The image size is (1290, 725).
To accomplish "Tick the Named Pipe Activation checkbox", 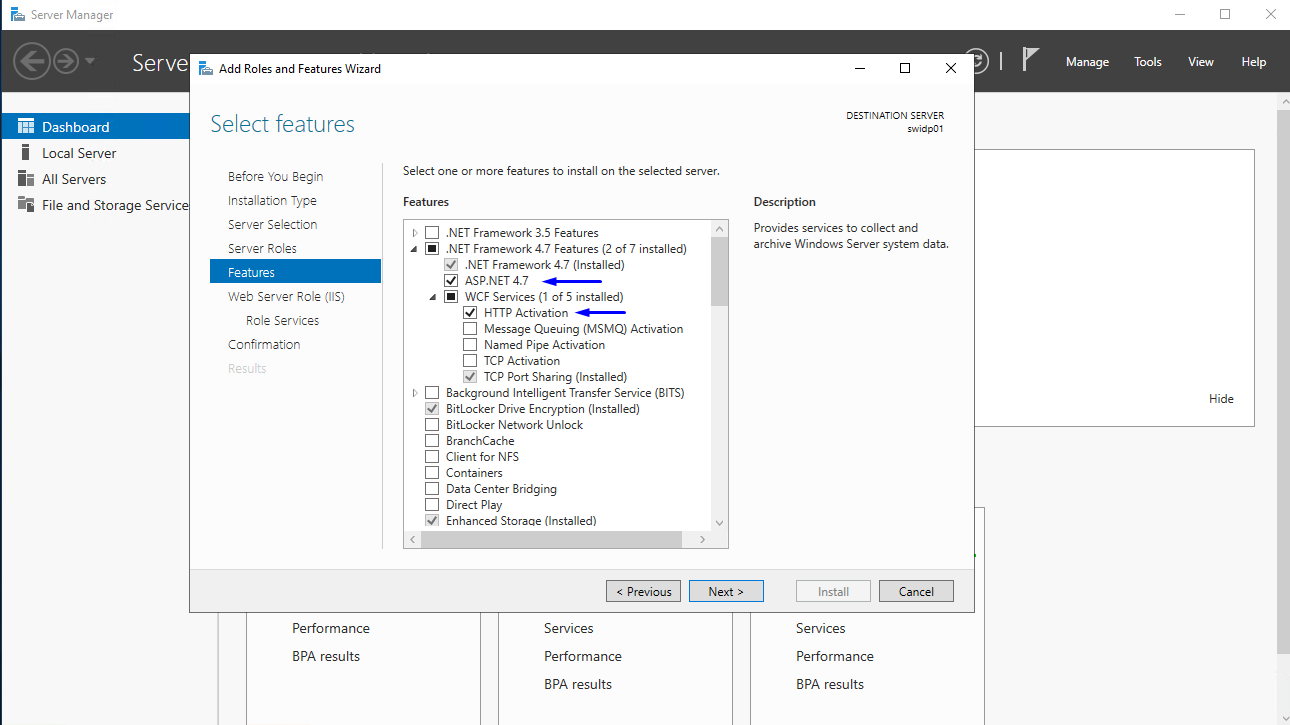I will tap(470, 345).
